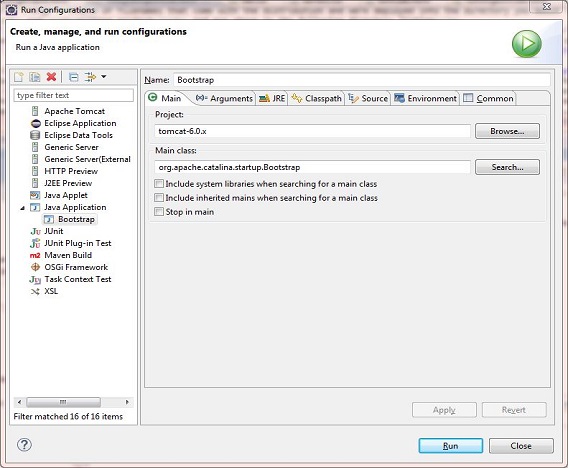
Task: Click the Apply button
Action: pos(444,410)
